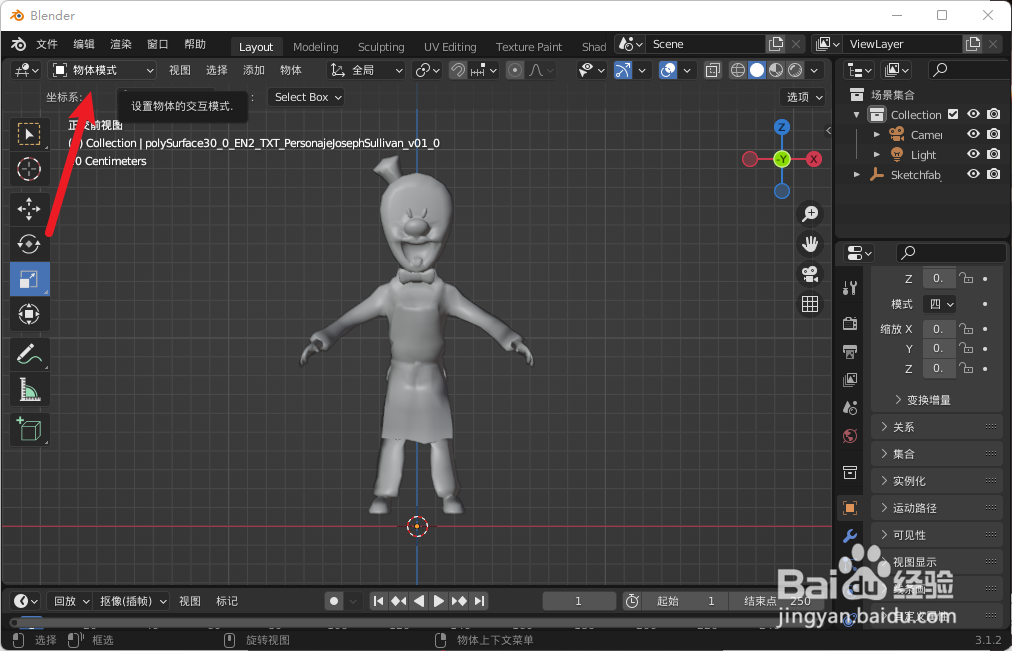Image resolution: width=1012 pixels, height=651 pixels.
Task: Open the Options dropdown in viewport
Action: click(x=804, y=97)
